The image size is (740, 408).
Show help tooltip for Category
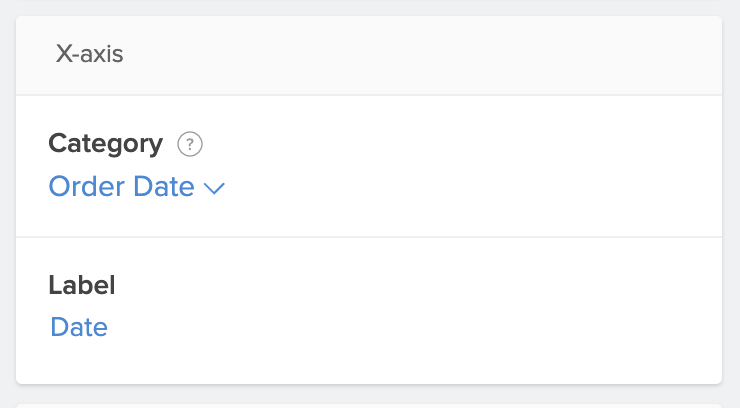pyautogui.click(x=190, y=144)
